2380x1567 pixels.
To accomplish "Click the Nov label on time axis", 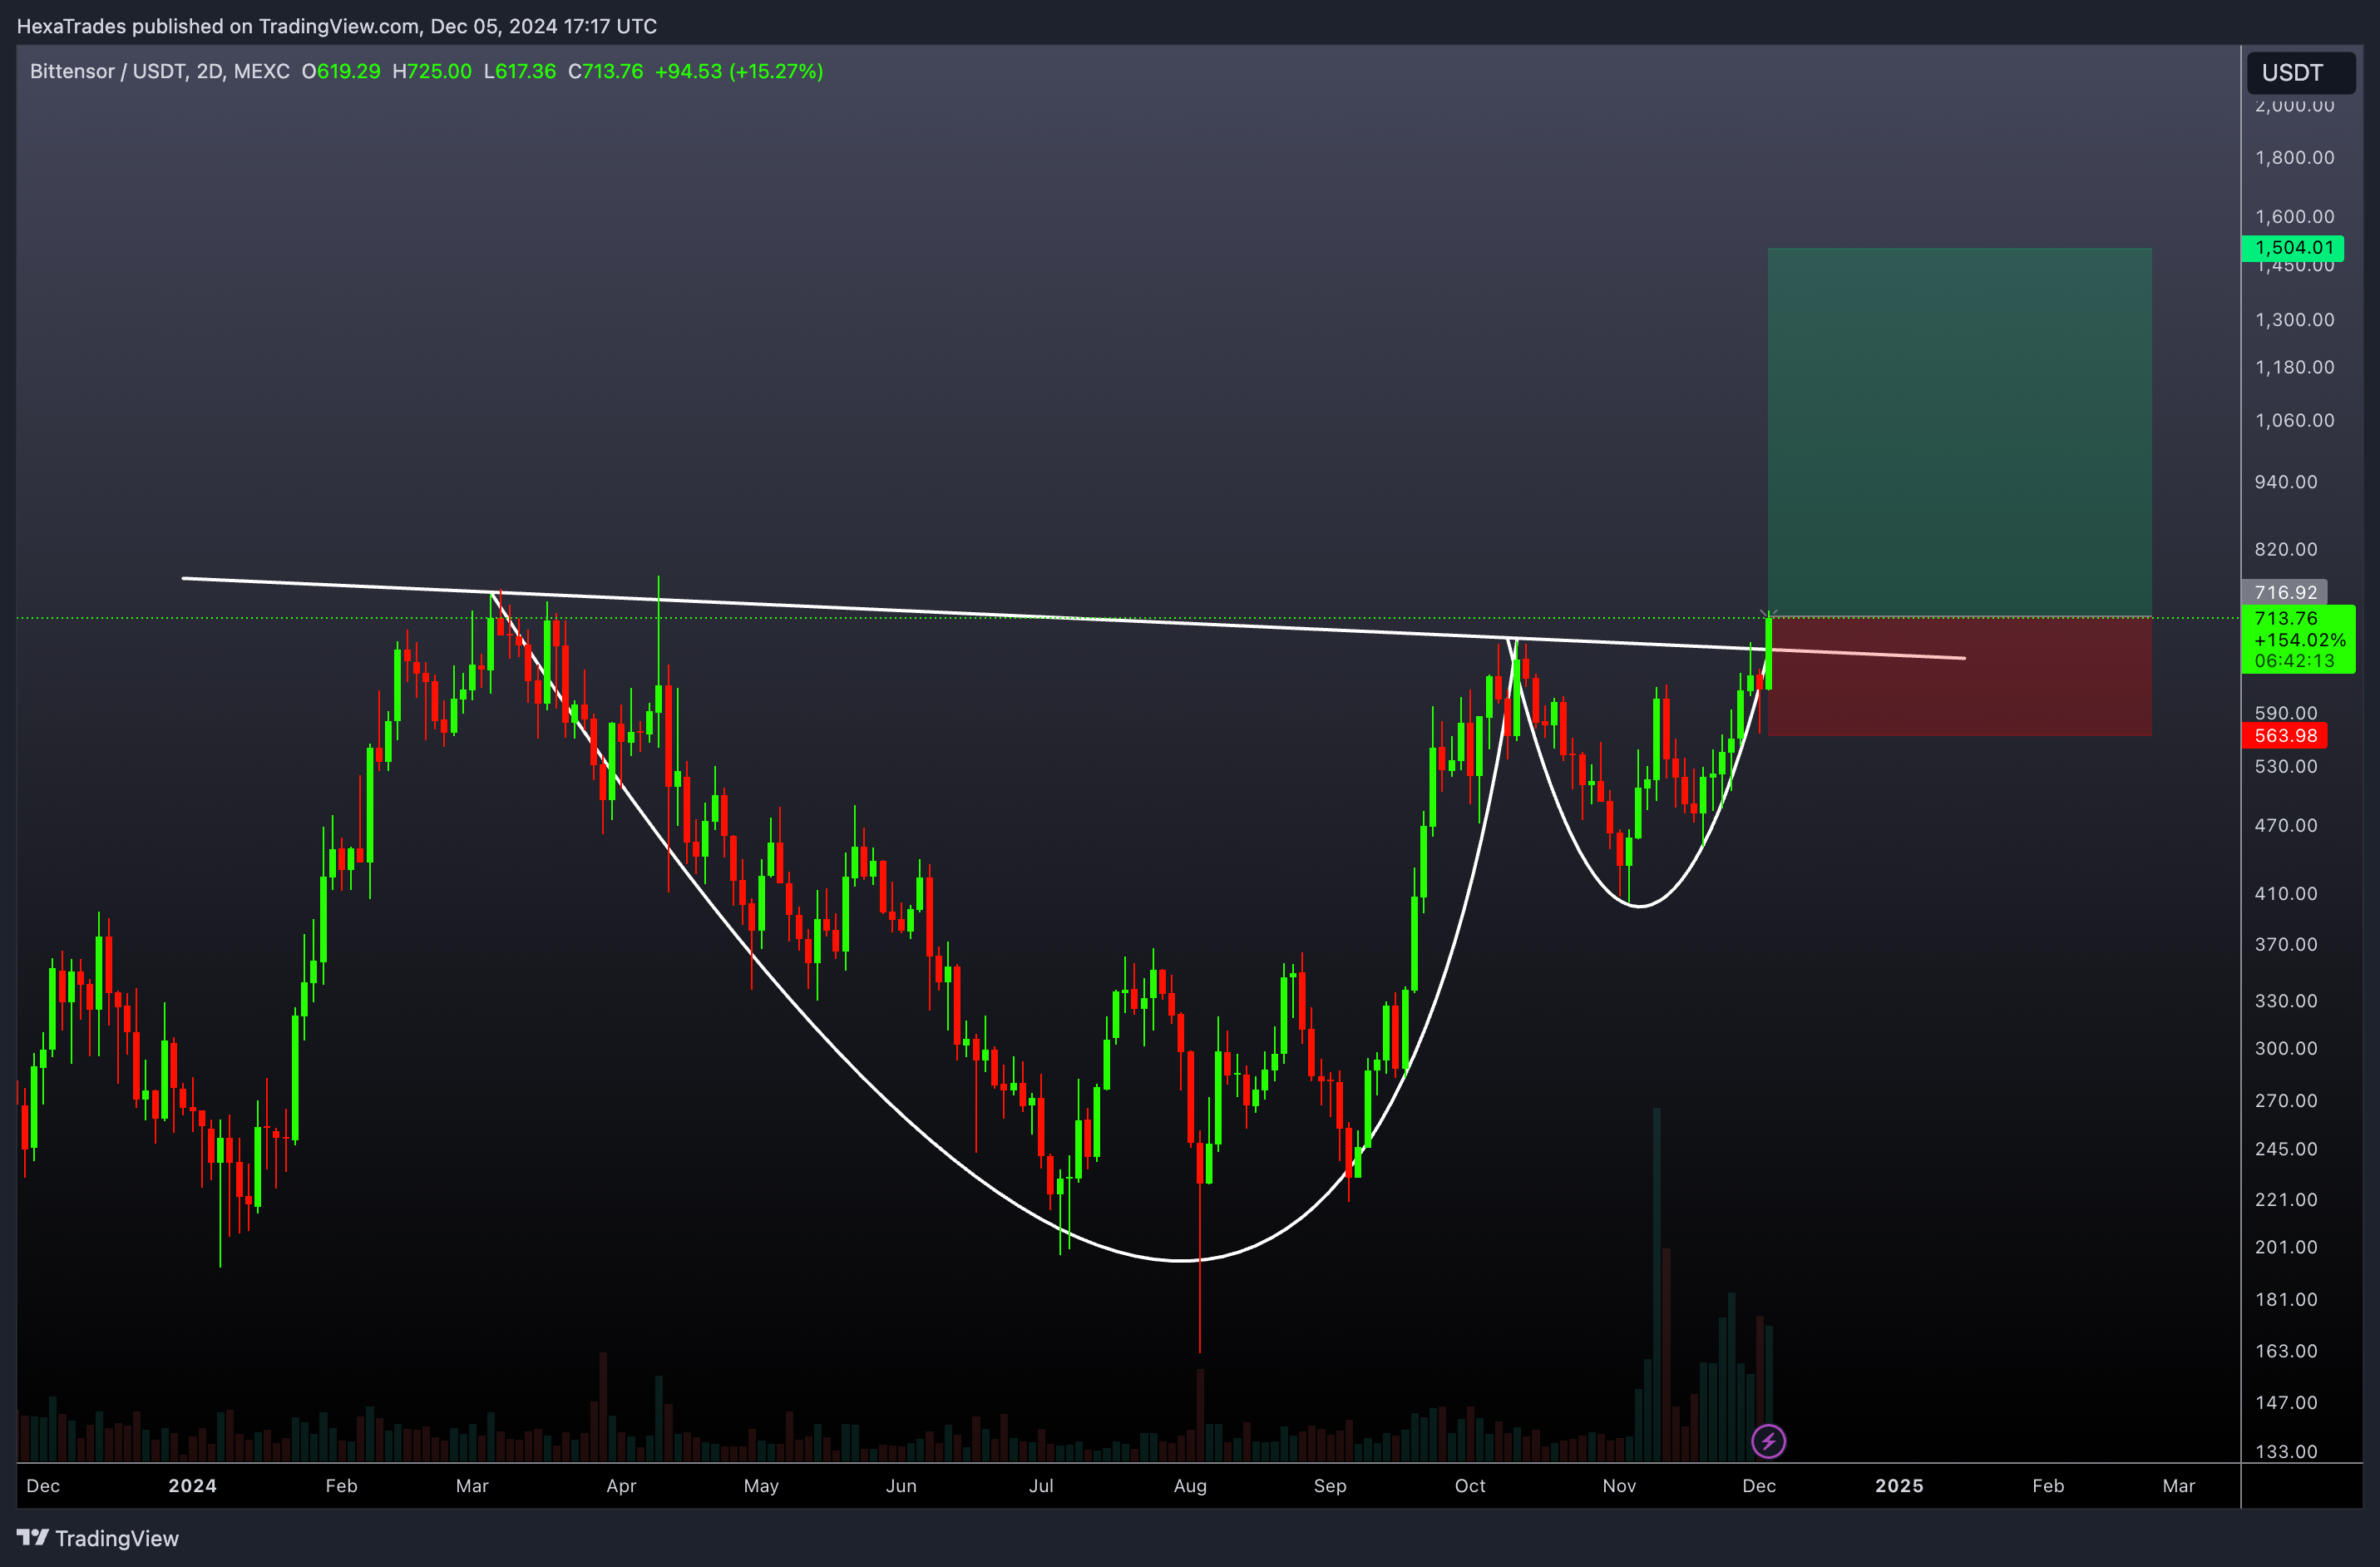I will (1619, 1485).
